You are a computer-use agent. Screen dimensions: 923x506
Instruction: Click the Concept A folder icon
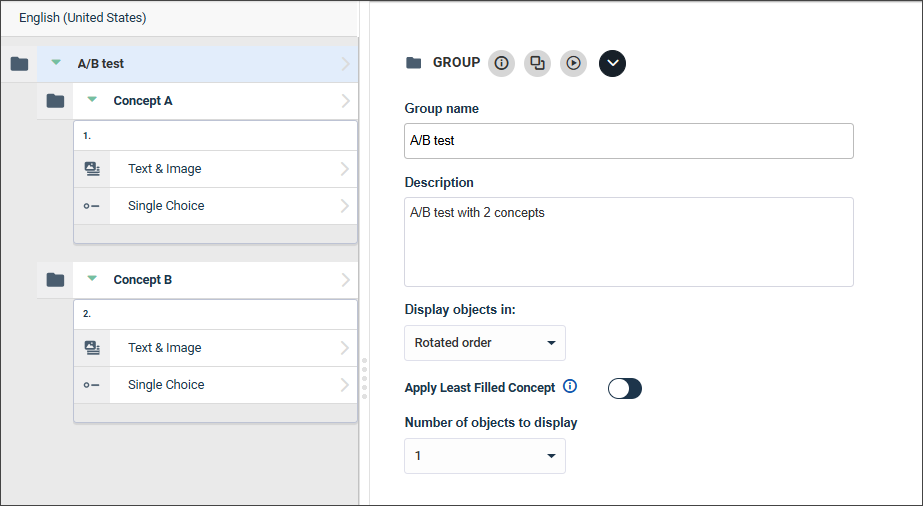(55, 101)
